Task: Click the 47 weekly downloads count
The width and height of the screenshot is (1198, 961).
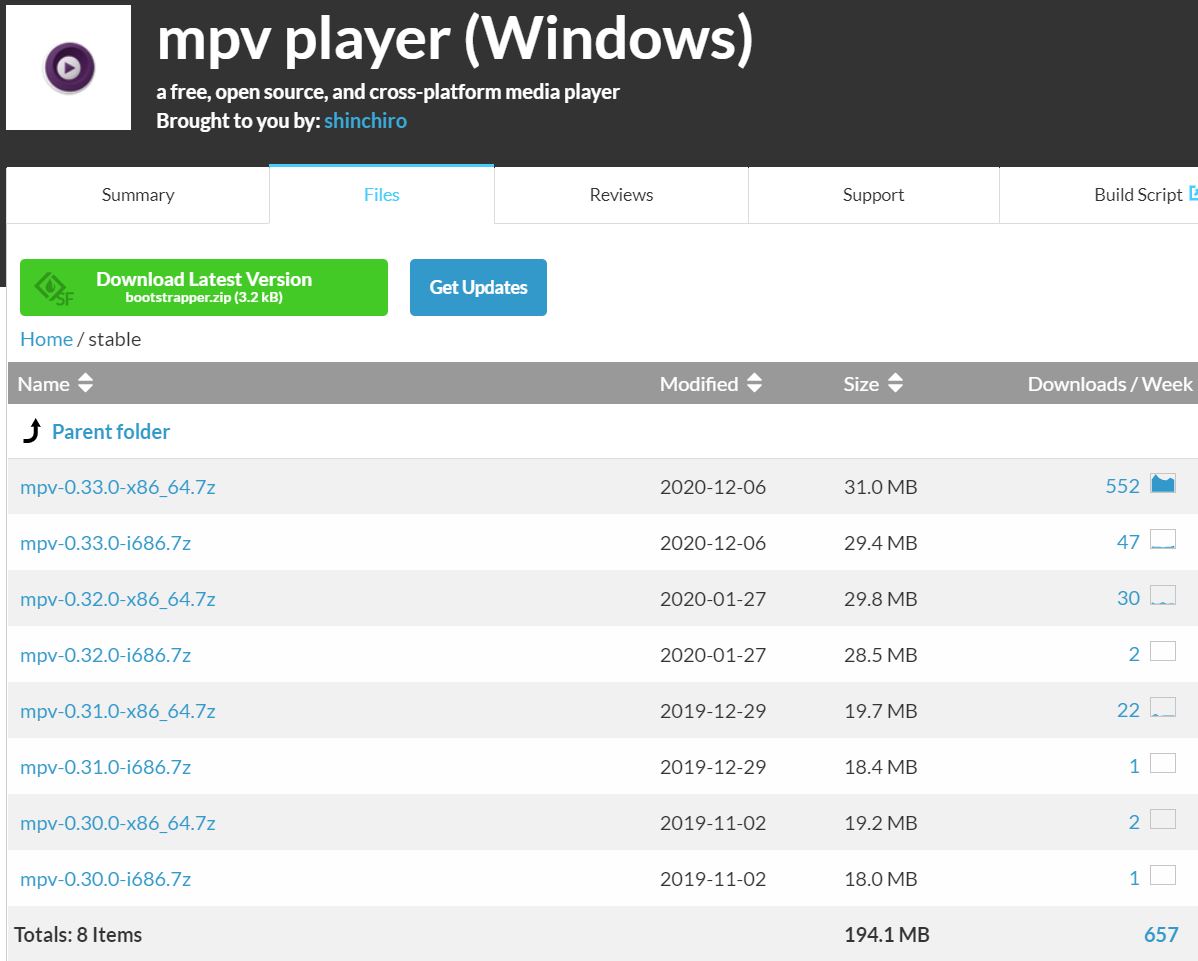Action: point(1128,542)
